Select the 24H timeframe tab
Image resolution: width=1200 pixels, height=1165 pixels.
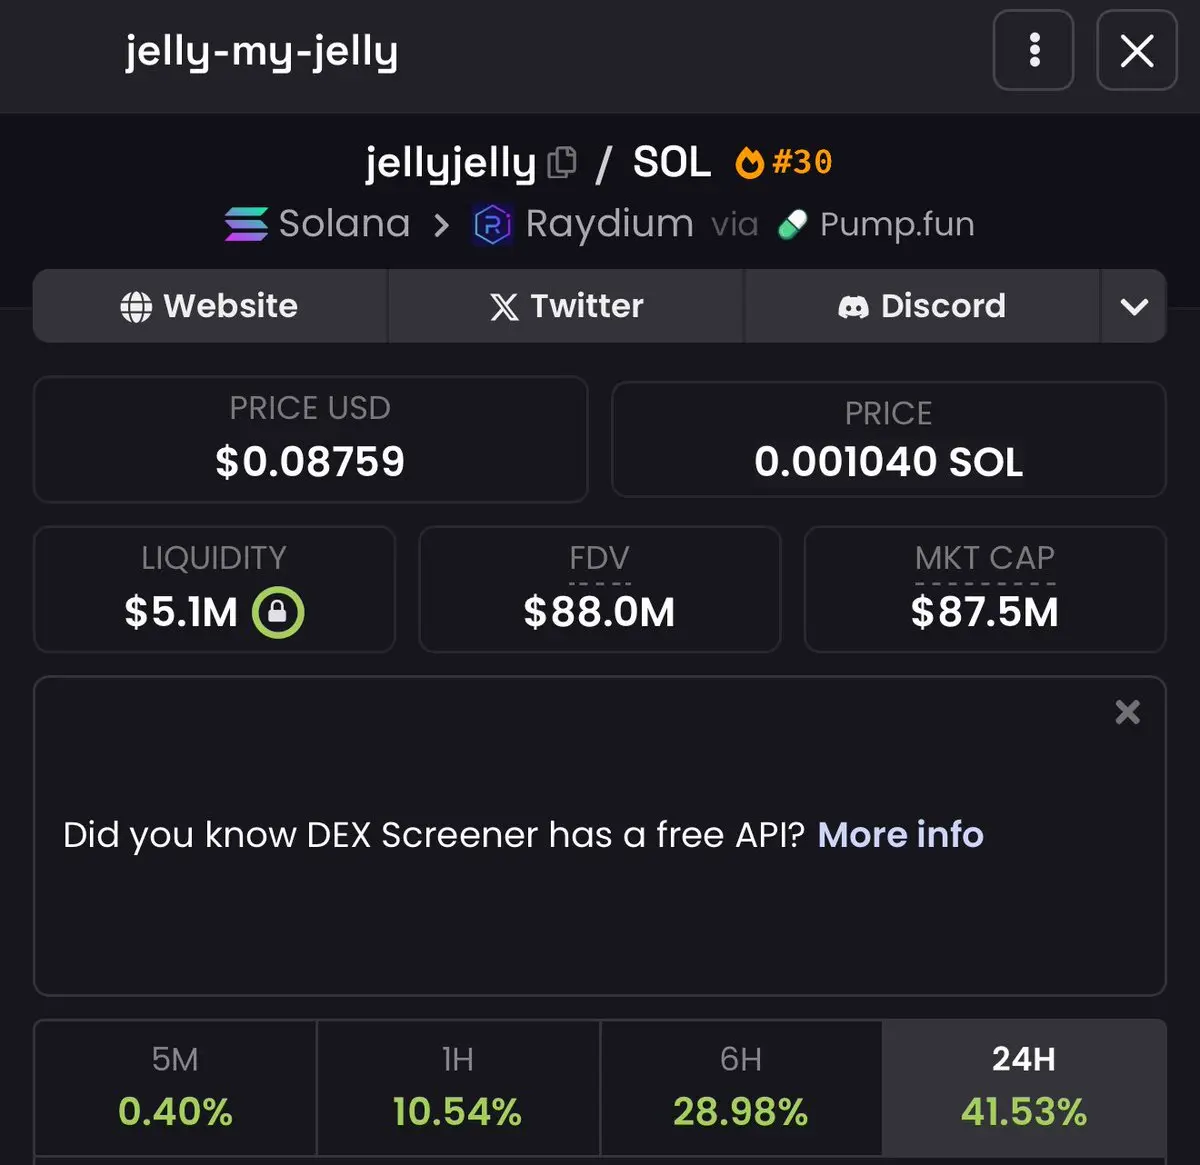[x=1024, y=1088]
